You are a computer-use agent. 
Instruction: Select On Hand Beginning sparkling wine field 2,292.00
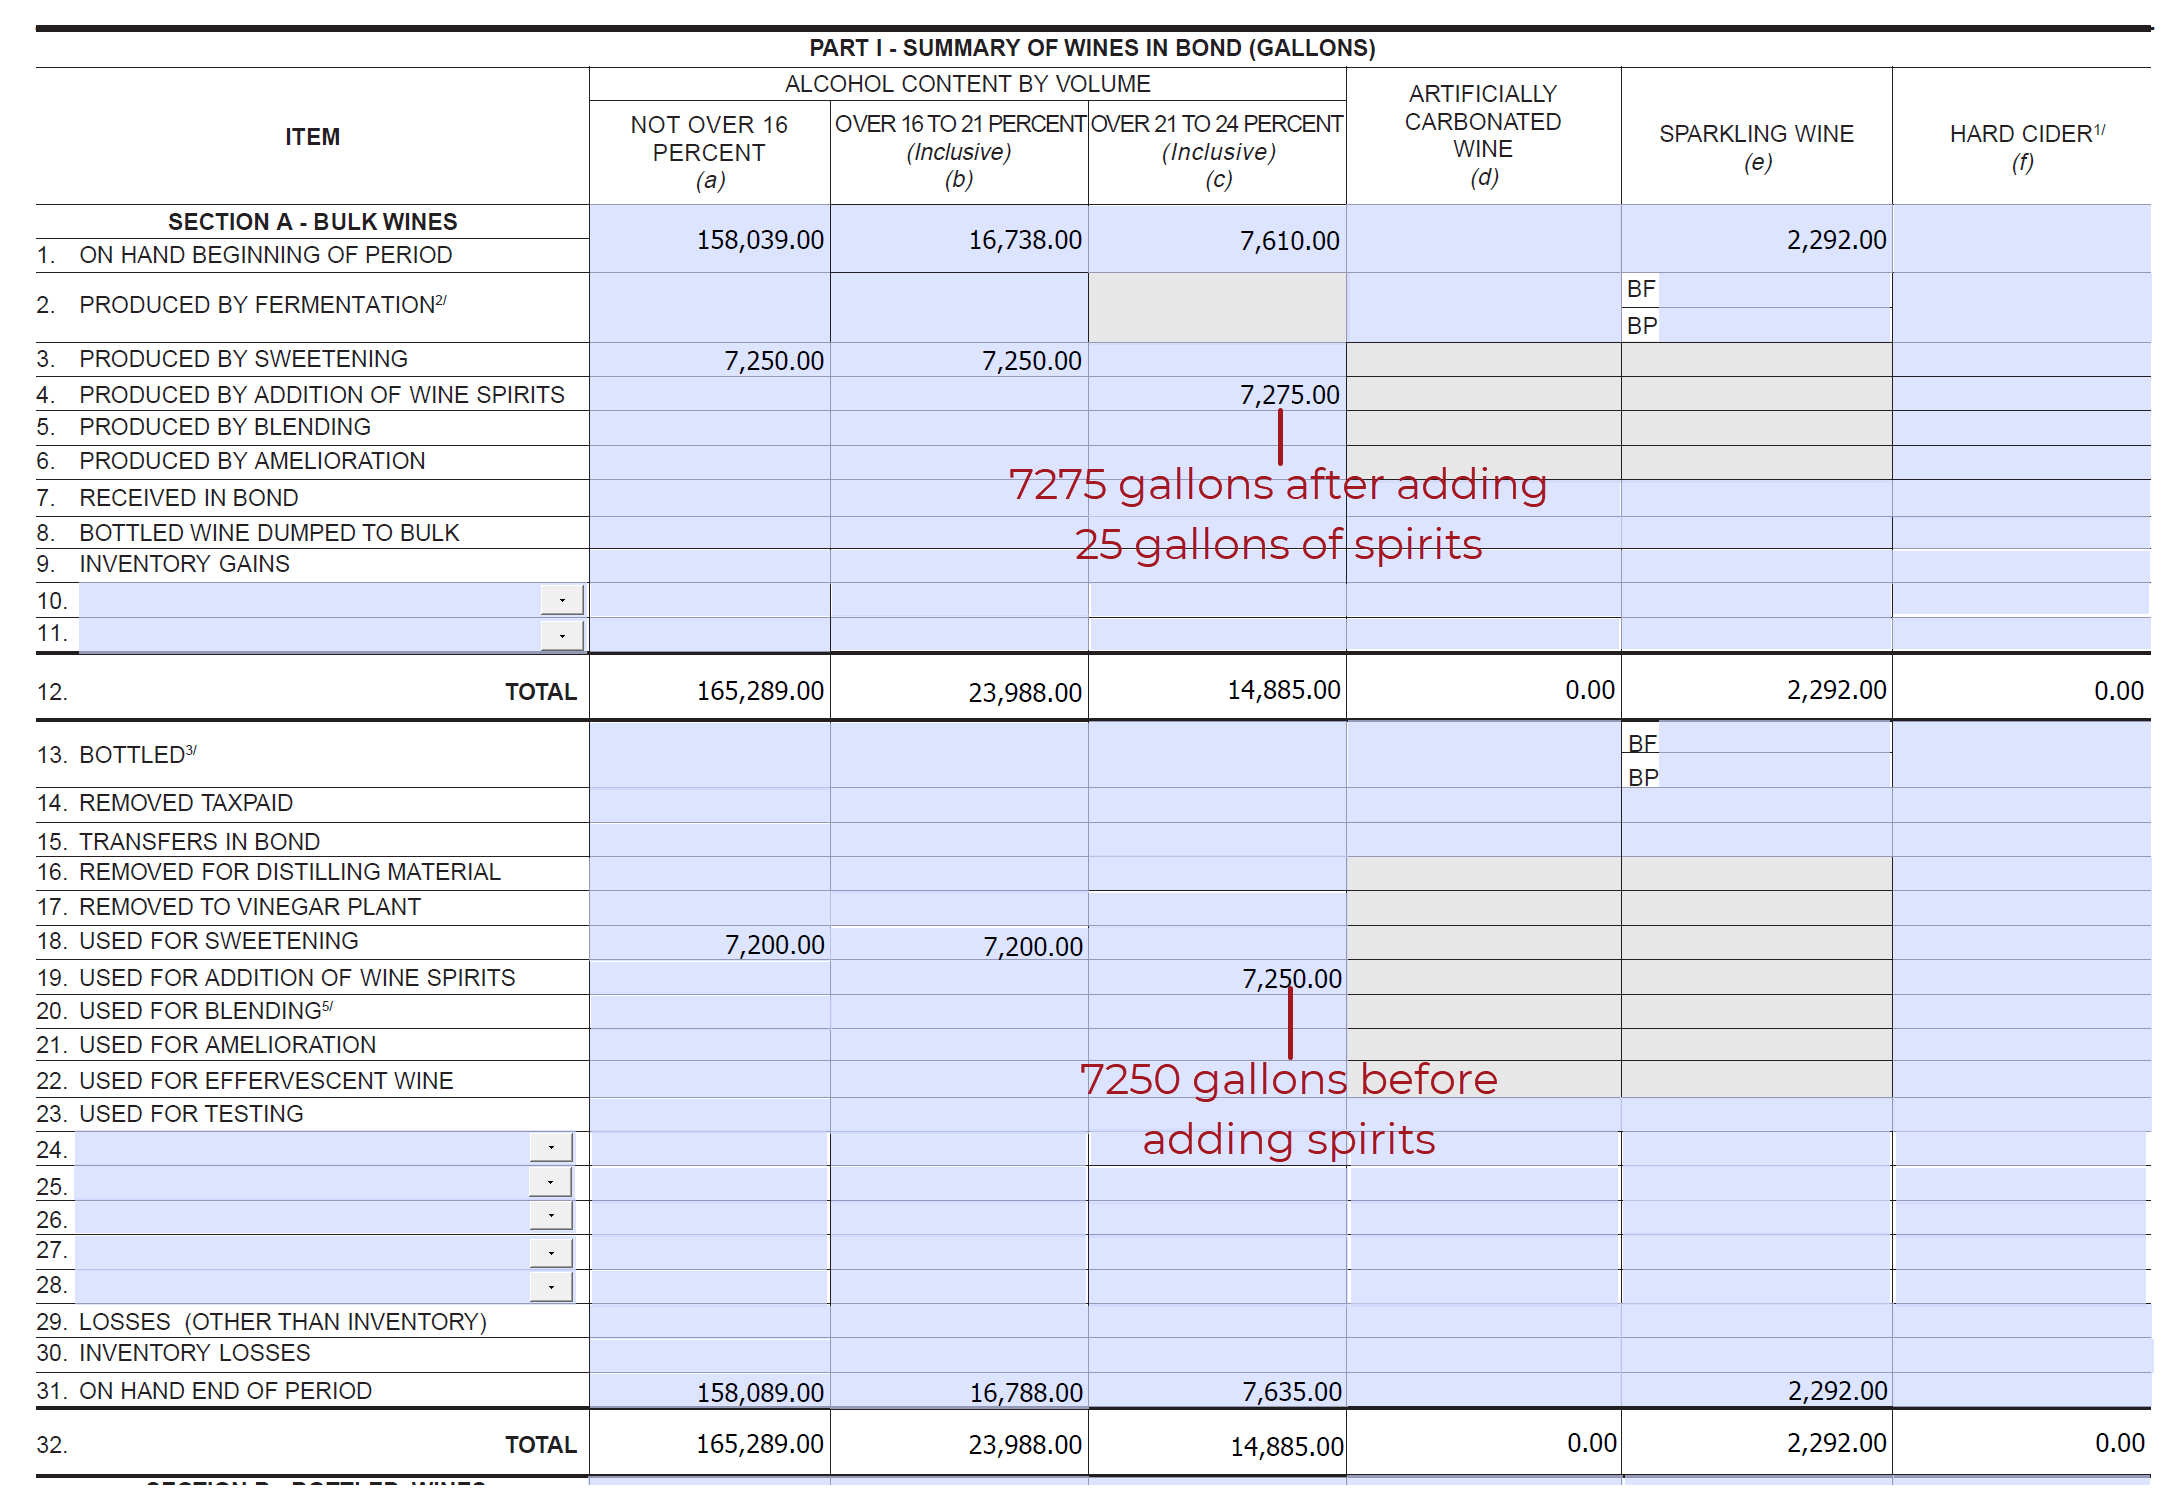1756,239
